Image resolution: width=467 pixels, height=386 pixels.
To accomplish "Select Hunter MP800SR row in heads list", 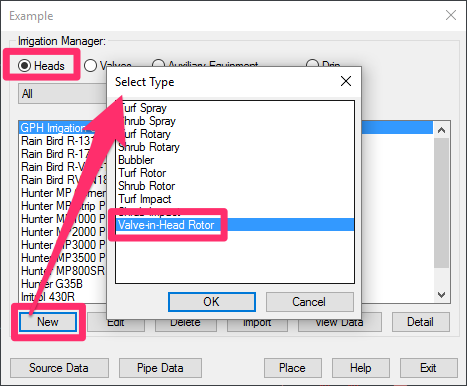I will [x=63, y=271].
